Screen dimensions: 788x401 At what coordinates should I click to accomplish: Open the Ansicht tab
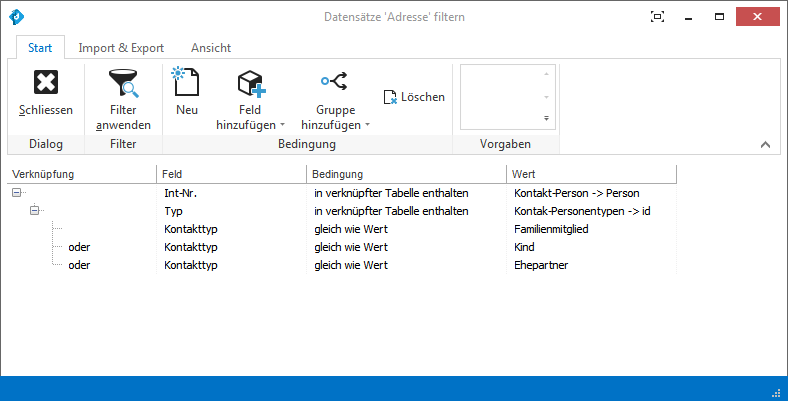pos(211,48)
